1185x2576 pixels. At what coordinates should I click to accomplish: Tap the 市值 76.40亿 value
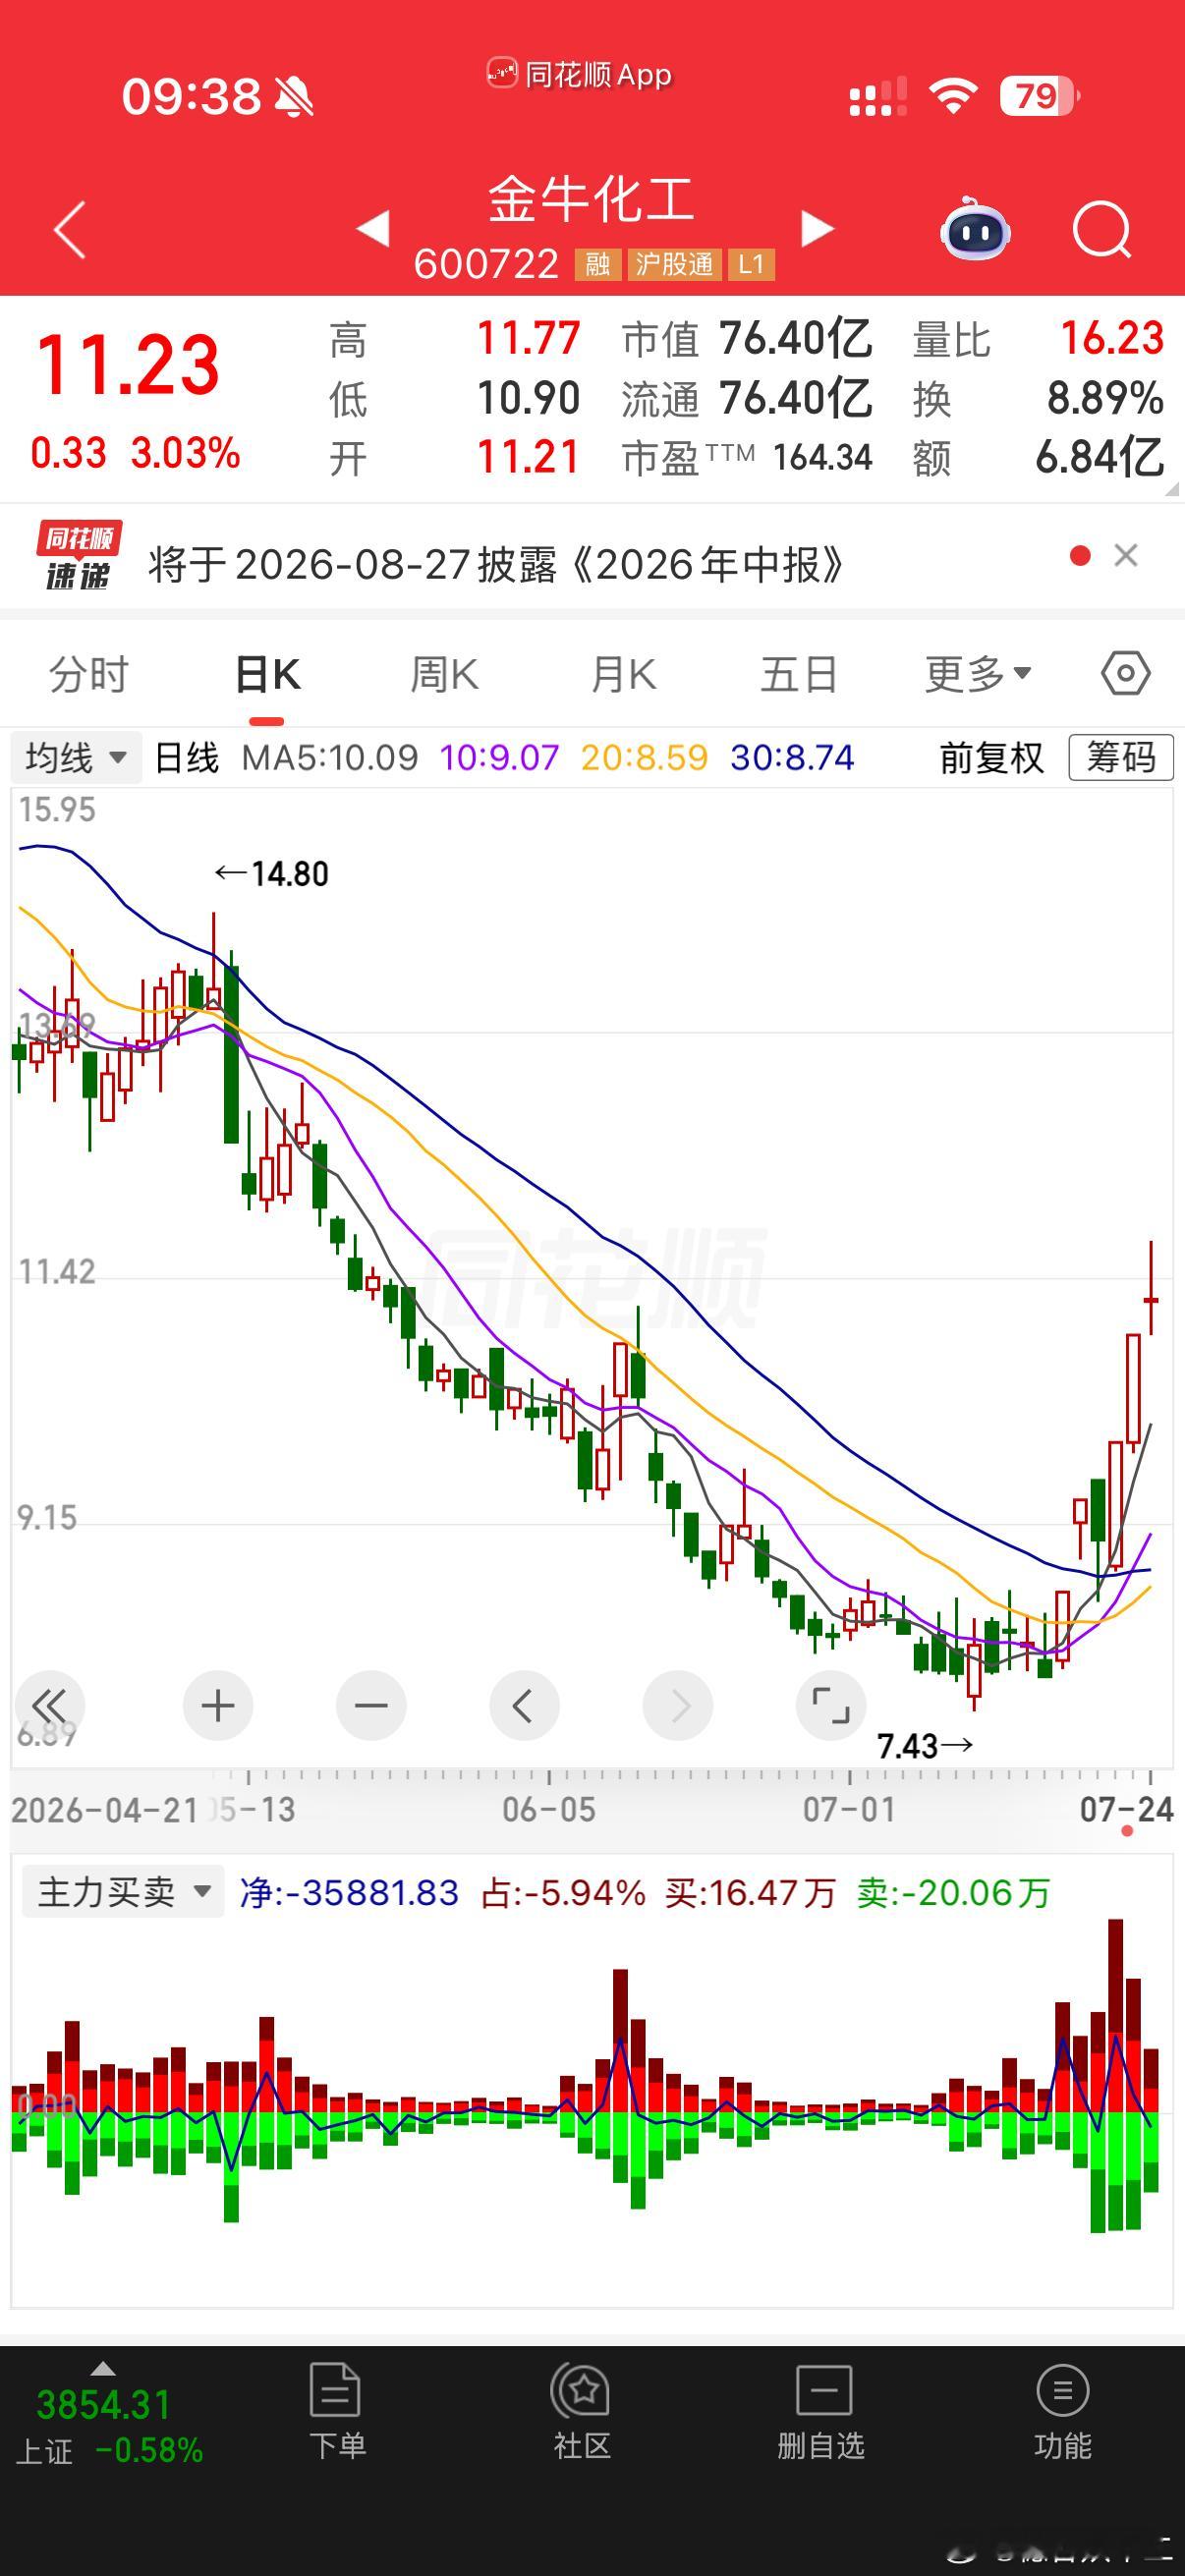[795, 339]
